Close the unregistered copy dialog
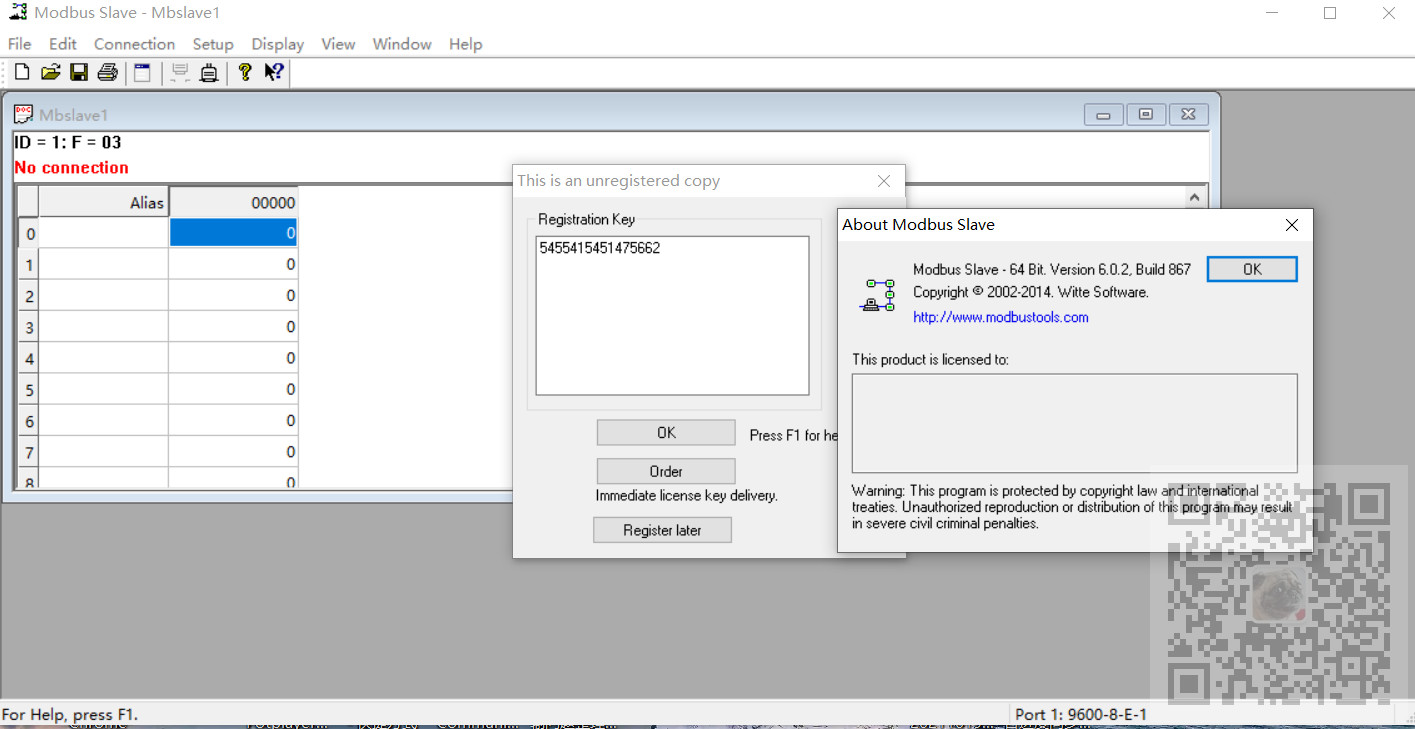Screen dimensions: 1415x729 coord(884,181)
